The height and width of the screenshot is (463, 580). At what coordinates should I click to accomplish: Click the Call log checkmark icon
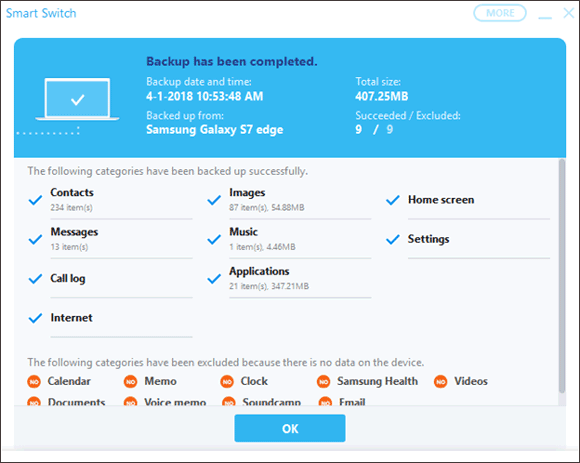pos(35,278)
